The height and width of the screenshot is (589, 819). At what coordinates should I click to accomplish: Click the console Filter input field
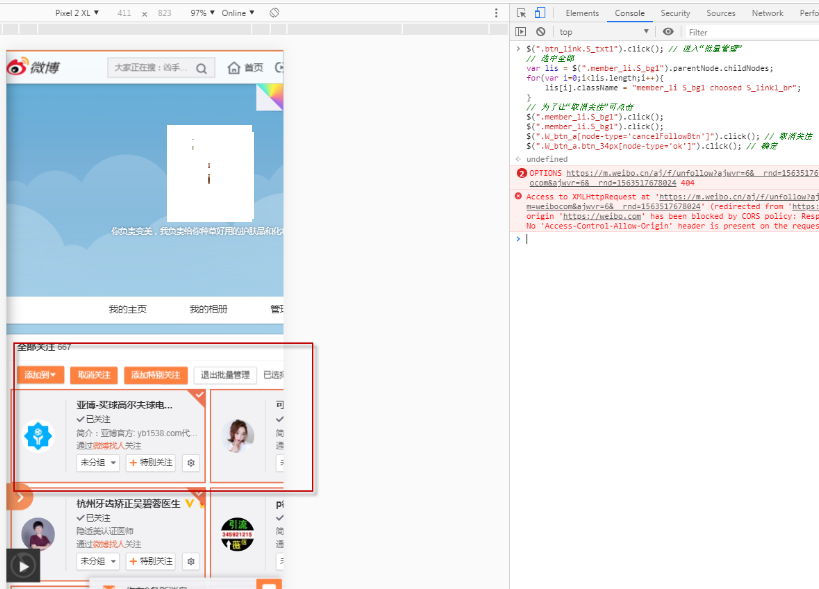click(740, 32)
